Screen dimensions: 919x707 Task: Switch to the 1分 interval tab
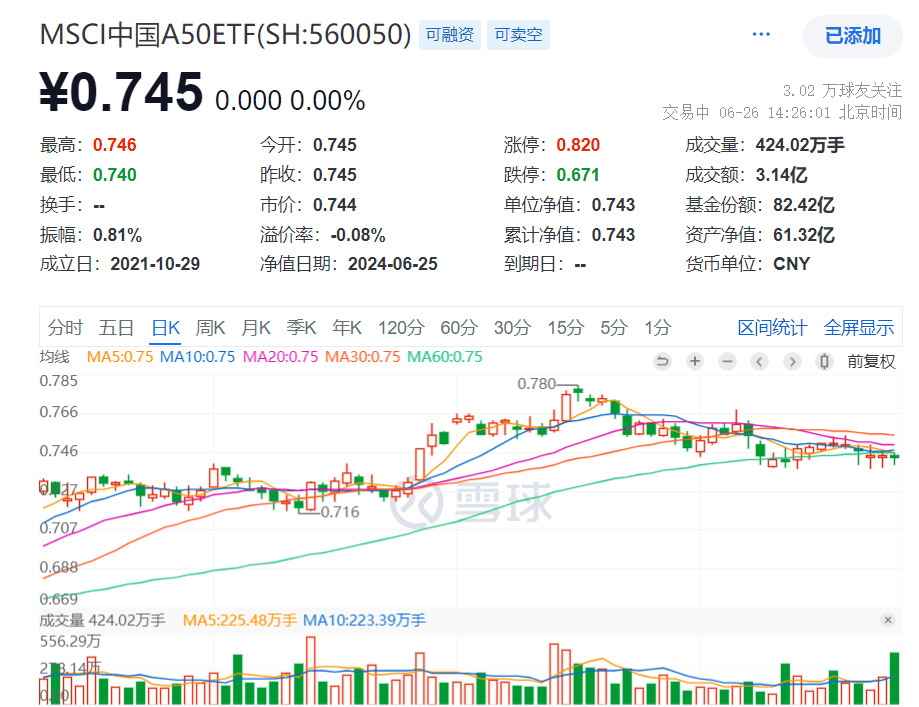tap(658, 327)
